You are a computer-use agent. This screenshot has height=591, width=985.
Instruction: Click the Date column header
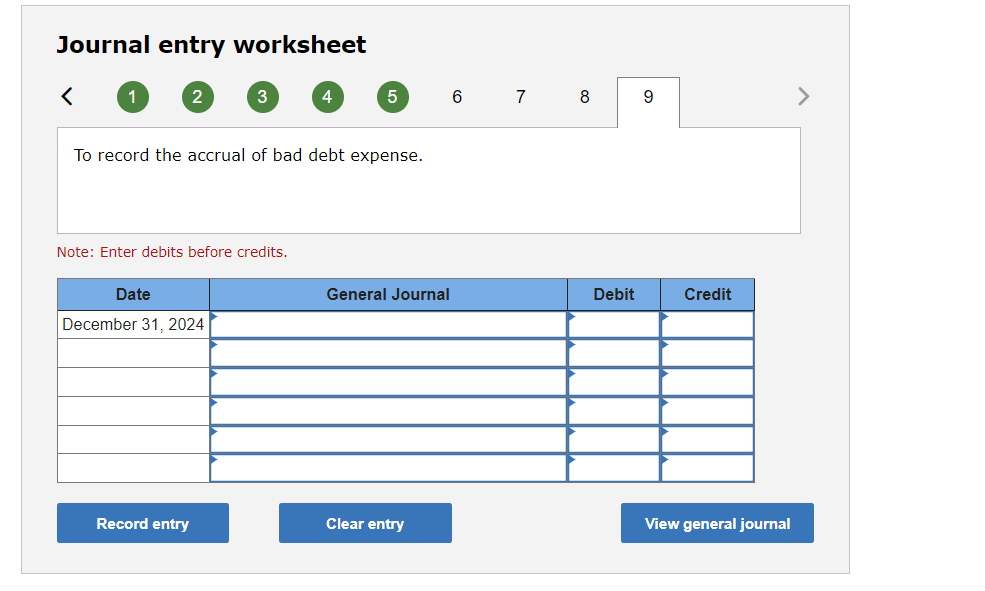click(133, 295)
